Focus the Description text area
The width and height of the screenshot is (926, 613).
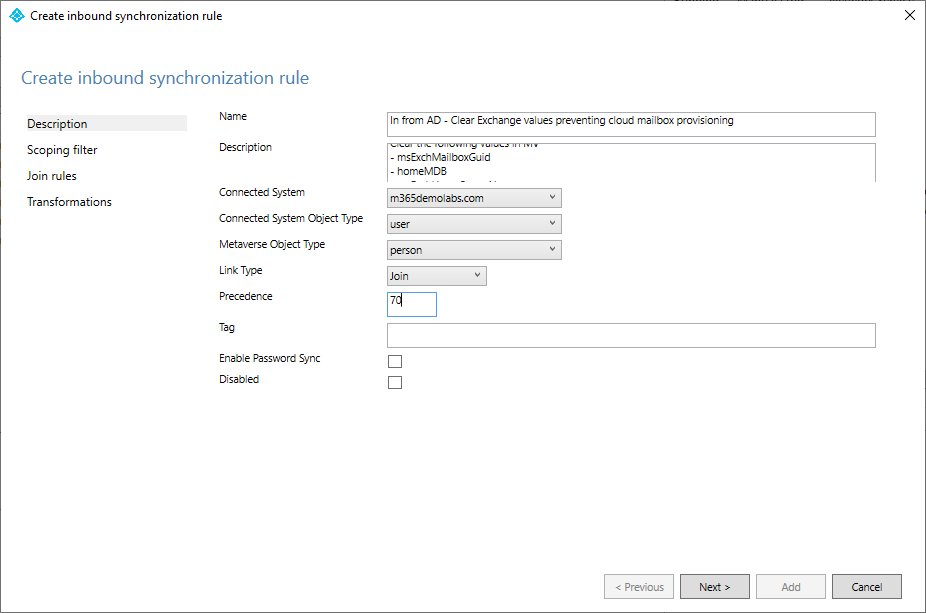coord(630,162)
